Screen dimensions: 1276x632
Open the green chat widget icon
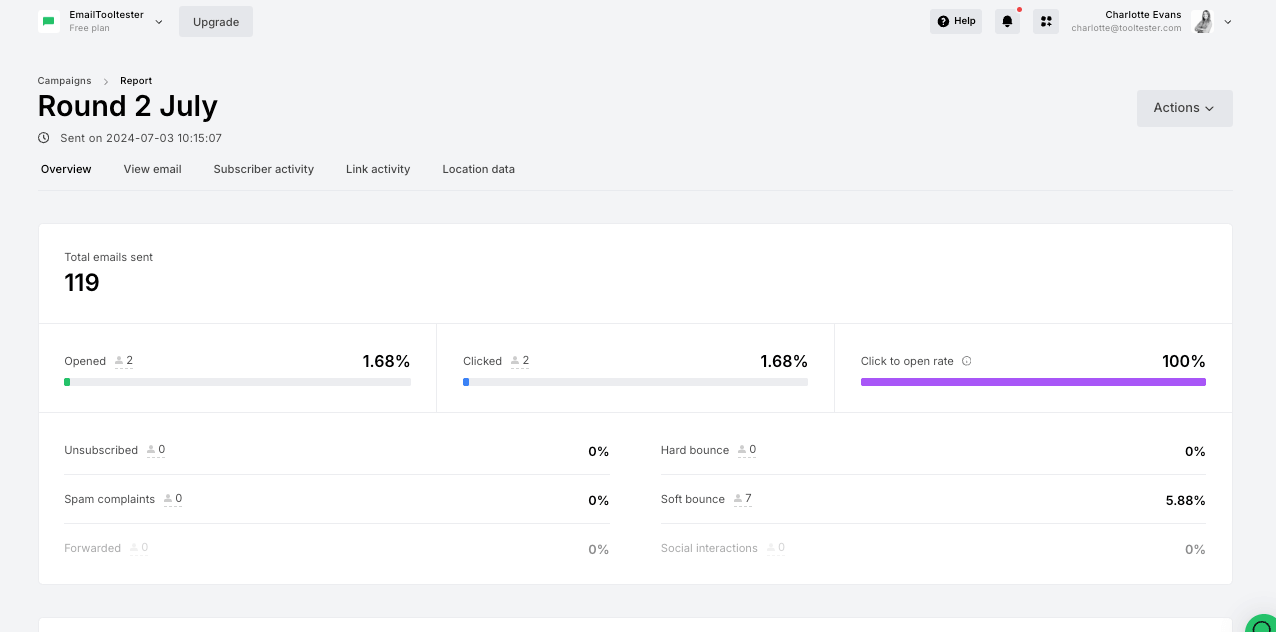pyautogui.click(x=1262, y=625)
